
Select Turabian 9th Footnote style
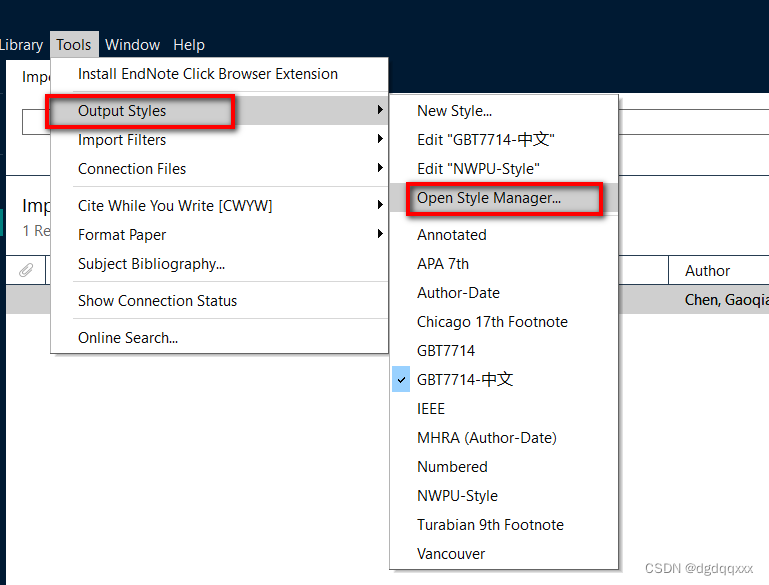[x=504, y=525]
